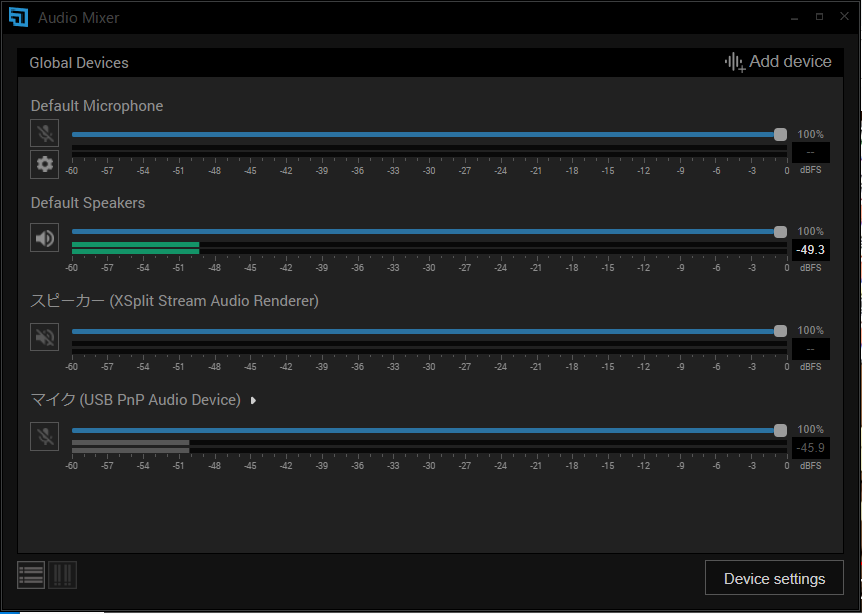
Task: Unmute XSplit Stream Audio Renderer speaker
Action: tap(45, 337)
